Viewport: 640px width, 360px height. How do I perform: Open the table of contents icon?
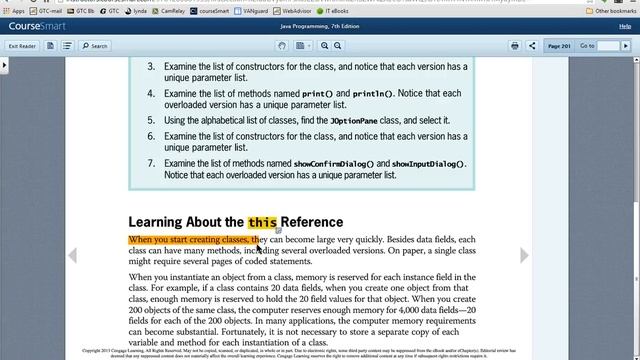coord(67,46)
